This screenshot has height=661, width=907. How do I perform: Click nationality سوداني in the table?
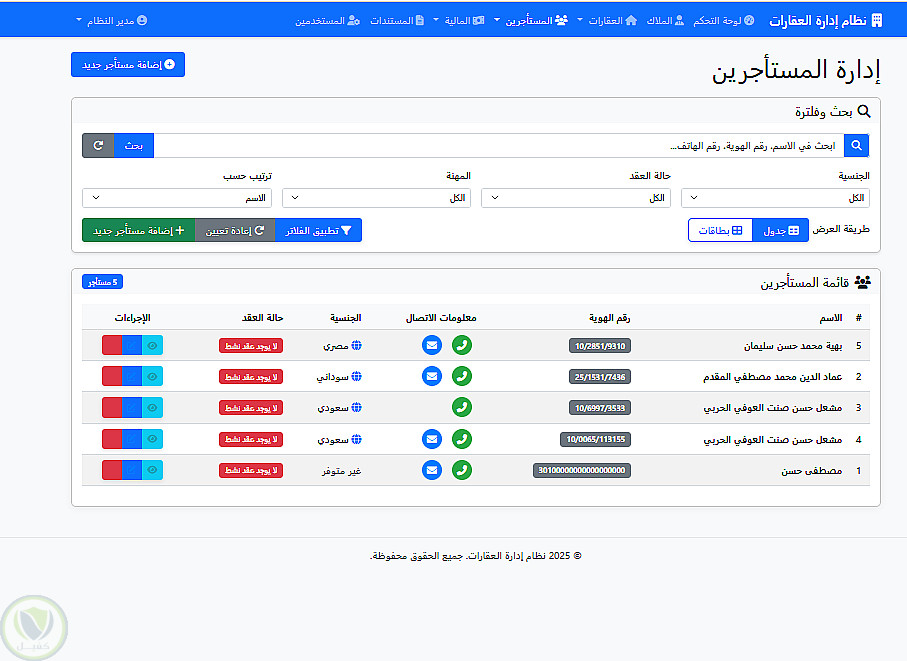point(333,377)
